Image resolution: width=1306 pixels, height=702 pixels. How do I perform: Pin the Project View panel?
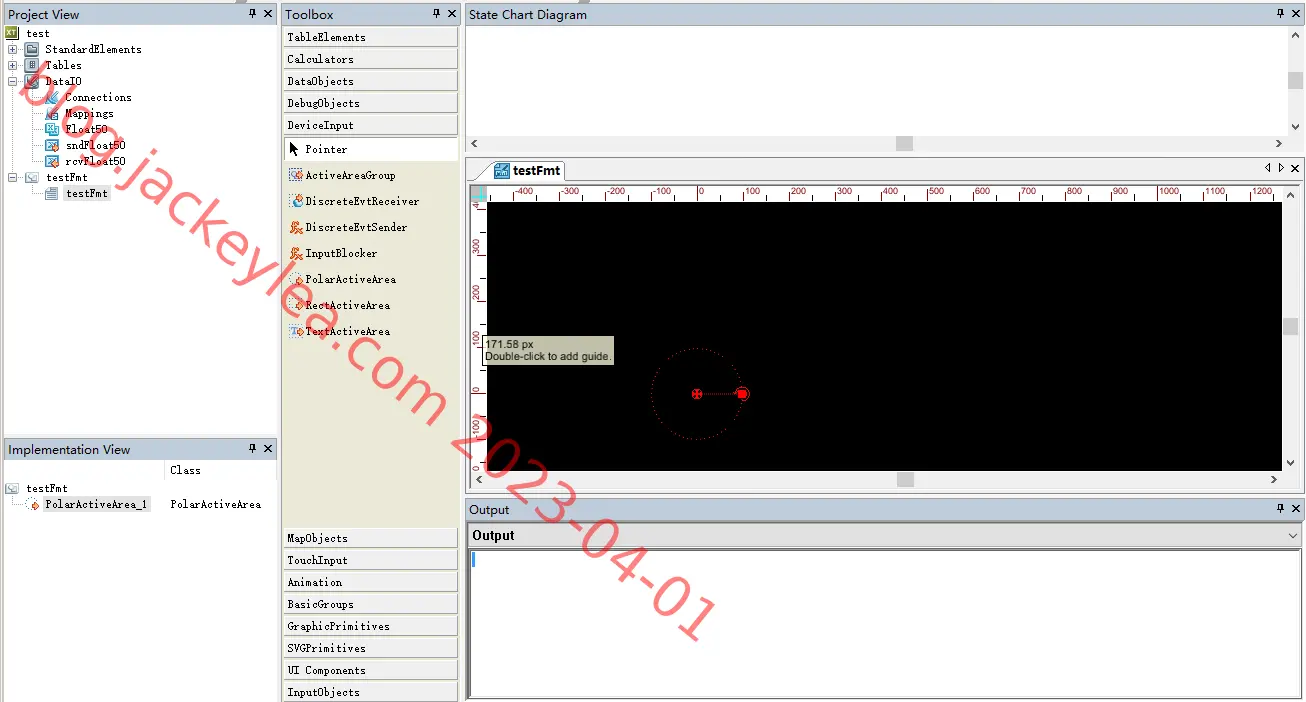tap(252, 14)
